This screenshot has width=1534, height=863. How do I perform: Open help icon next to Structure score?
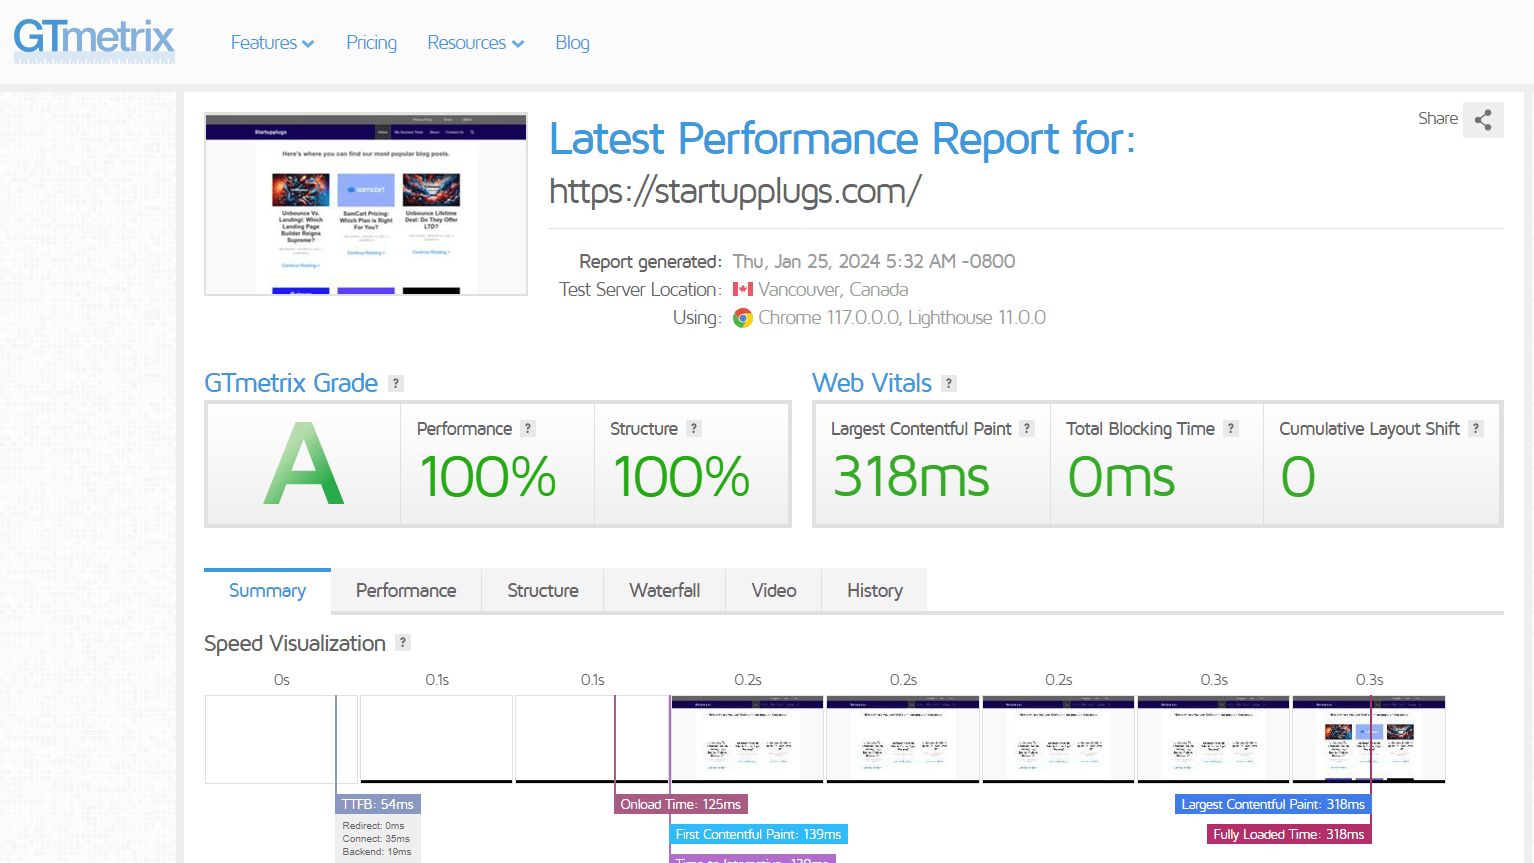tap(694, 428)
